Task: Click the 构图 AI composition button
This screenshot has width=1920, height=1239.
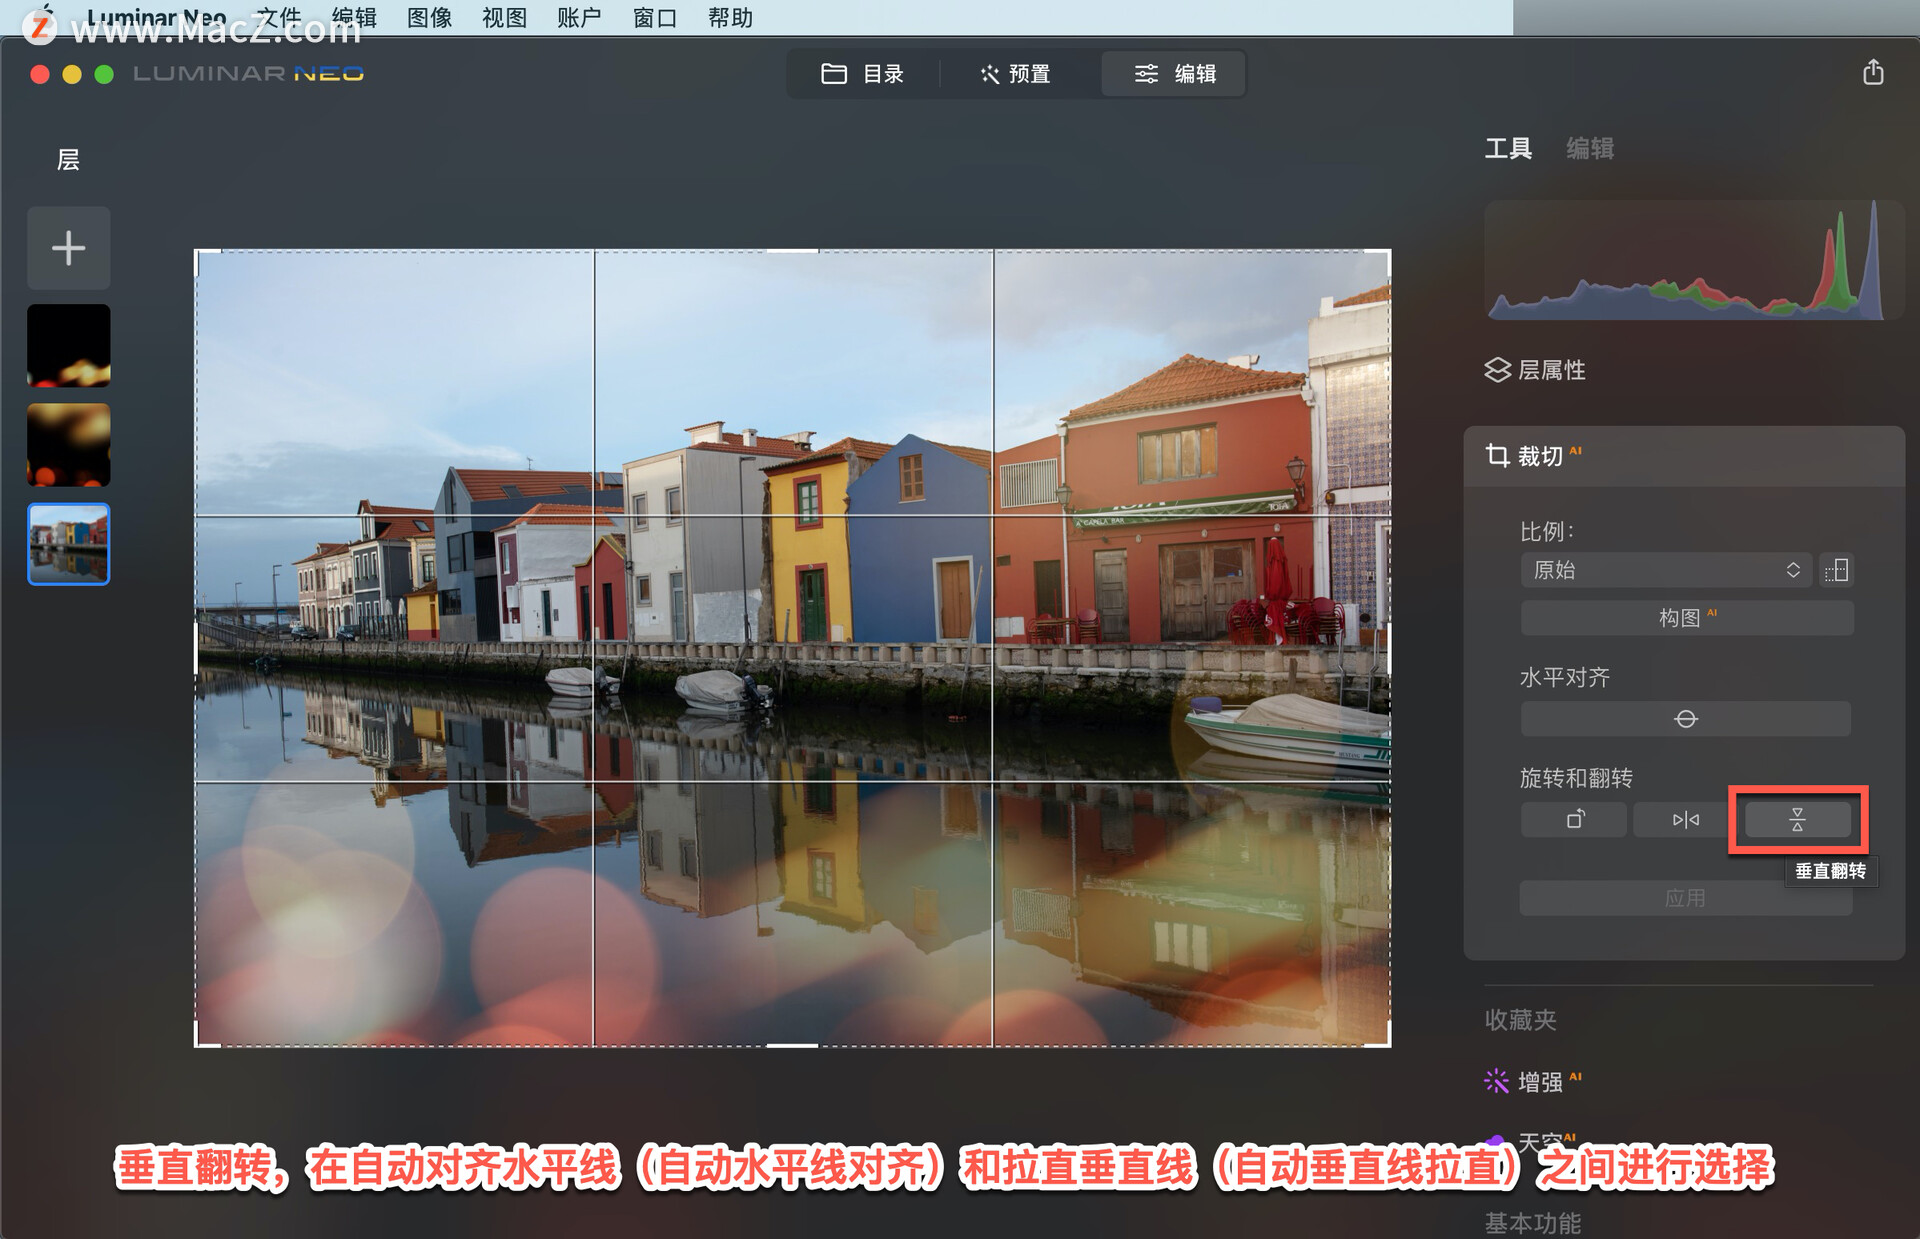Action: point(1687,618)
